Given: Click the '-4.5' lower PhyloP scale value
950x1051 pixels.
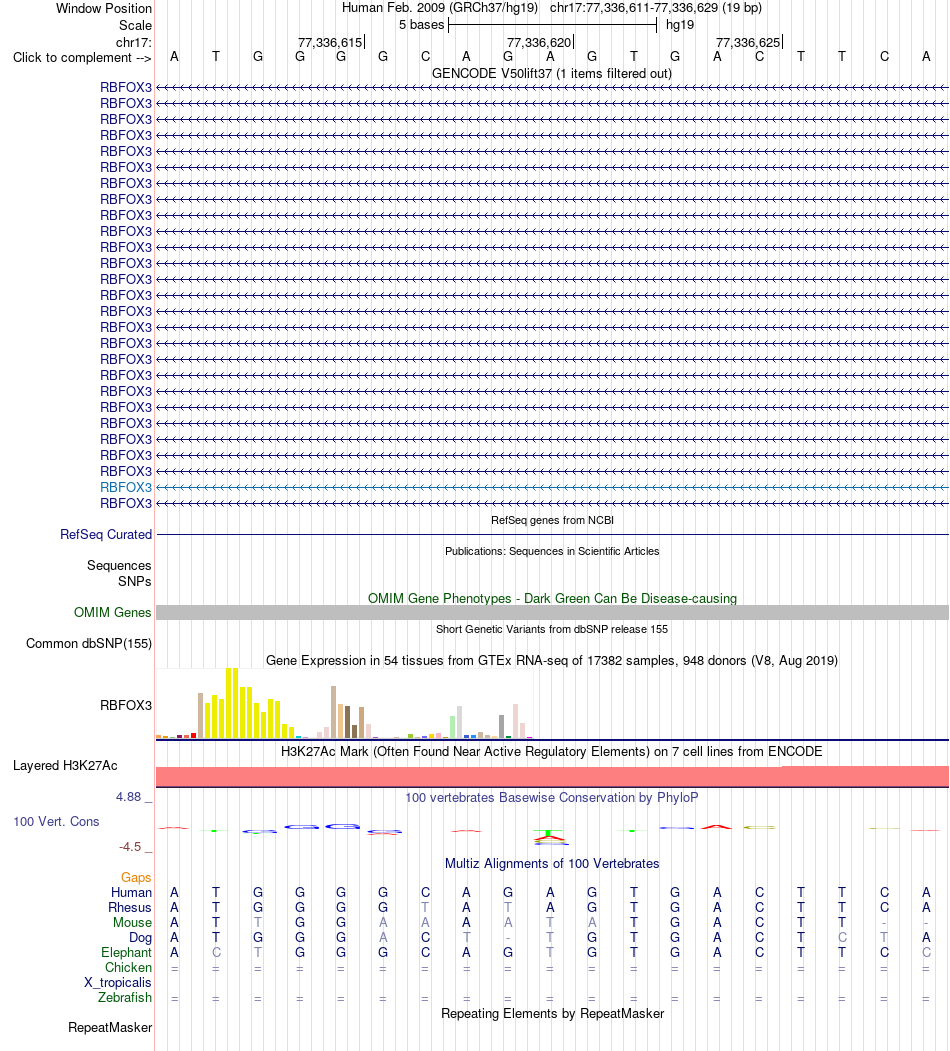Looking at the screenshot, I should tap(130, 847).
